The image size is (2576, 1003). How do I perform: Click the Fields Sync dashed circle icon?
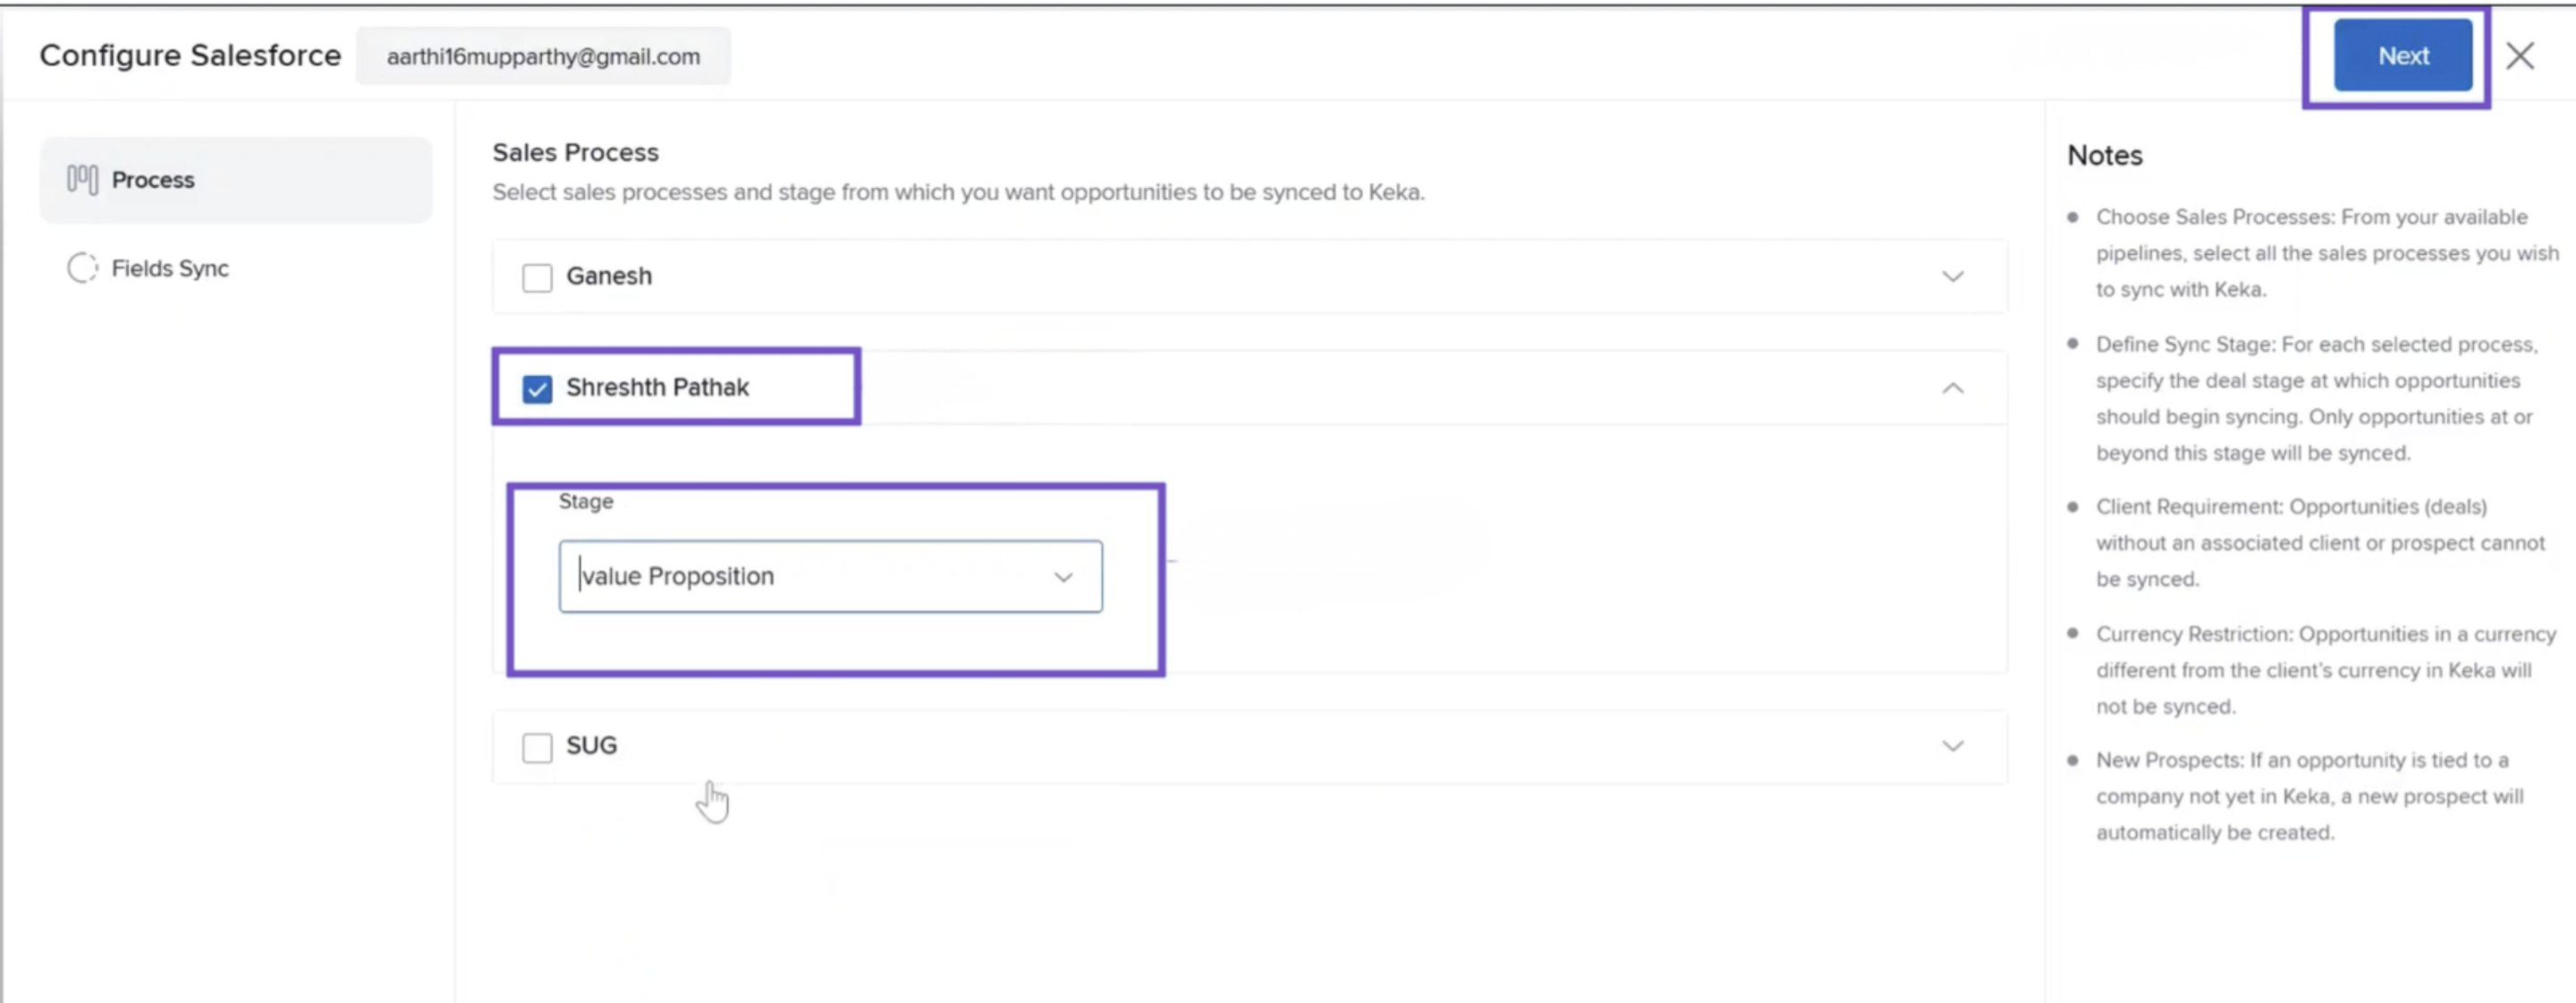[82, 268]
